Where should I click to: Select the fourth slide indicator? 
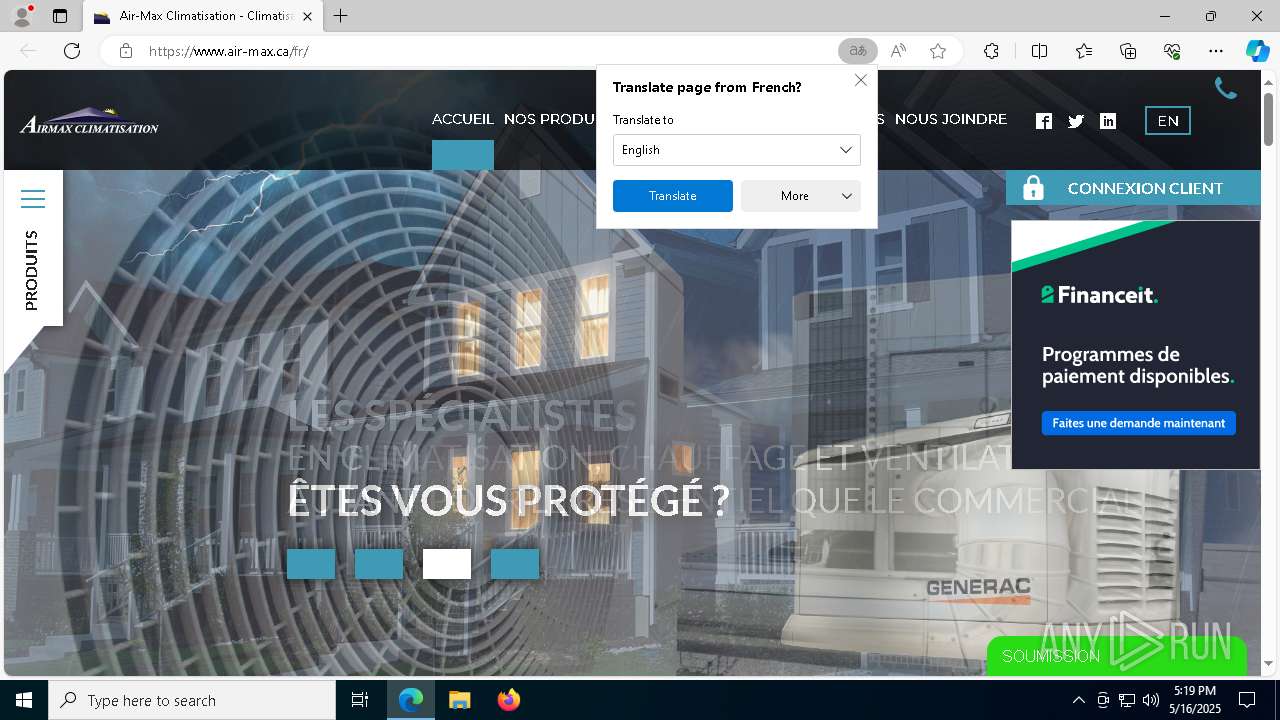click(x=515, y=564)
